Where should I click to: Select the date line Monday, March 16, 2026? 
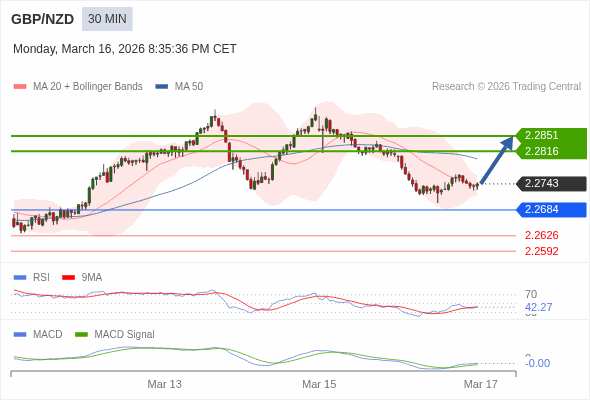(x=125, y=49)
